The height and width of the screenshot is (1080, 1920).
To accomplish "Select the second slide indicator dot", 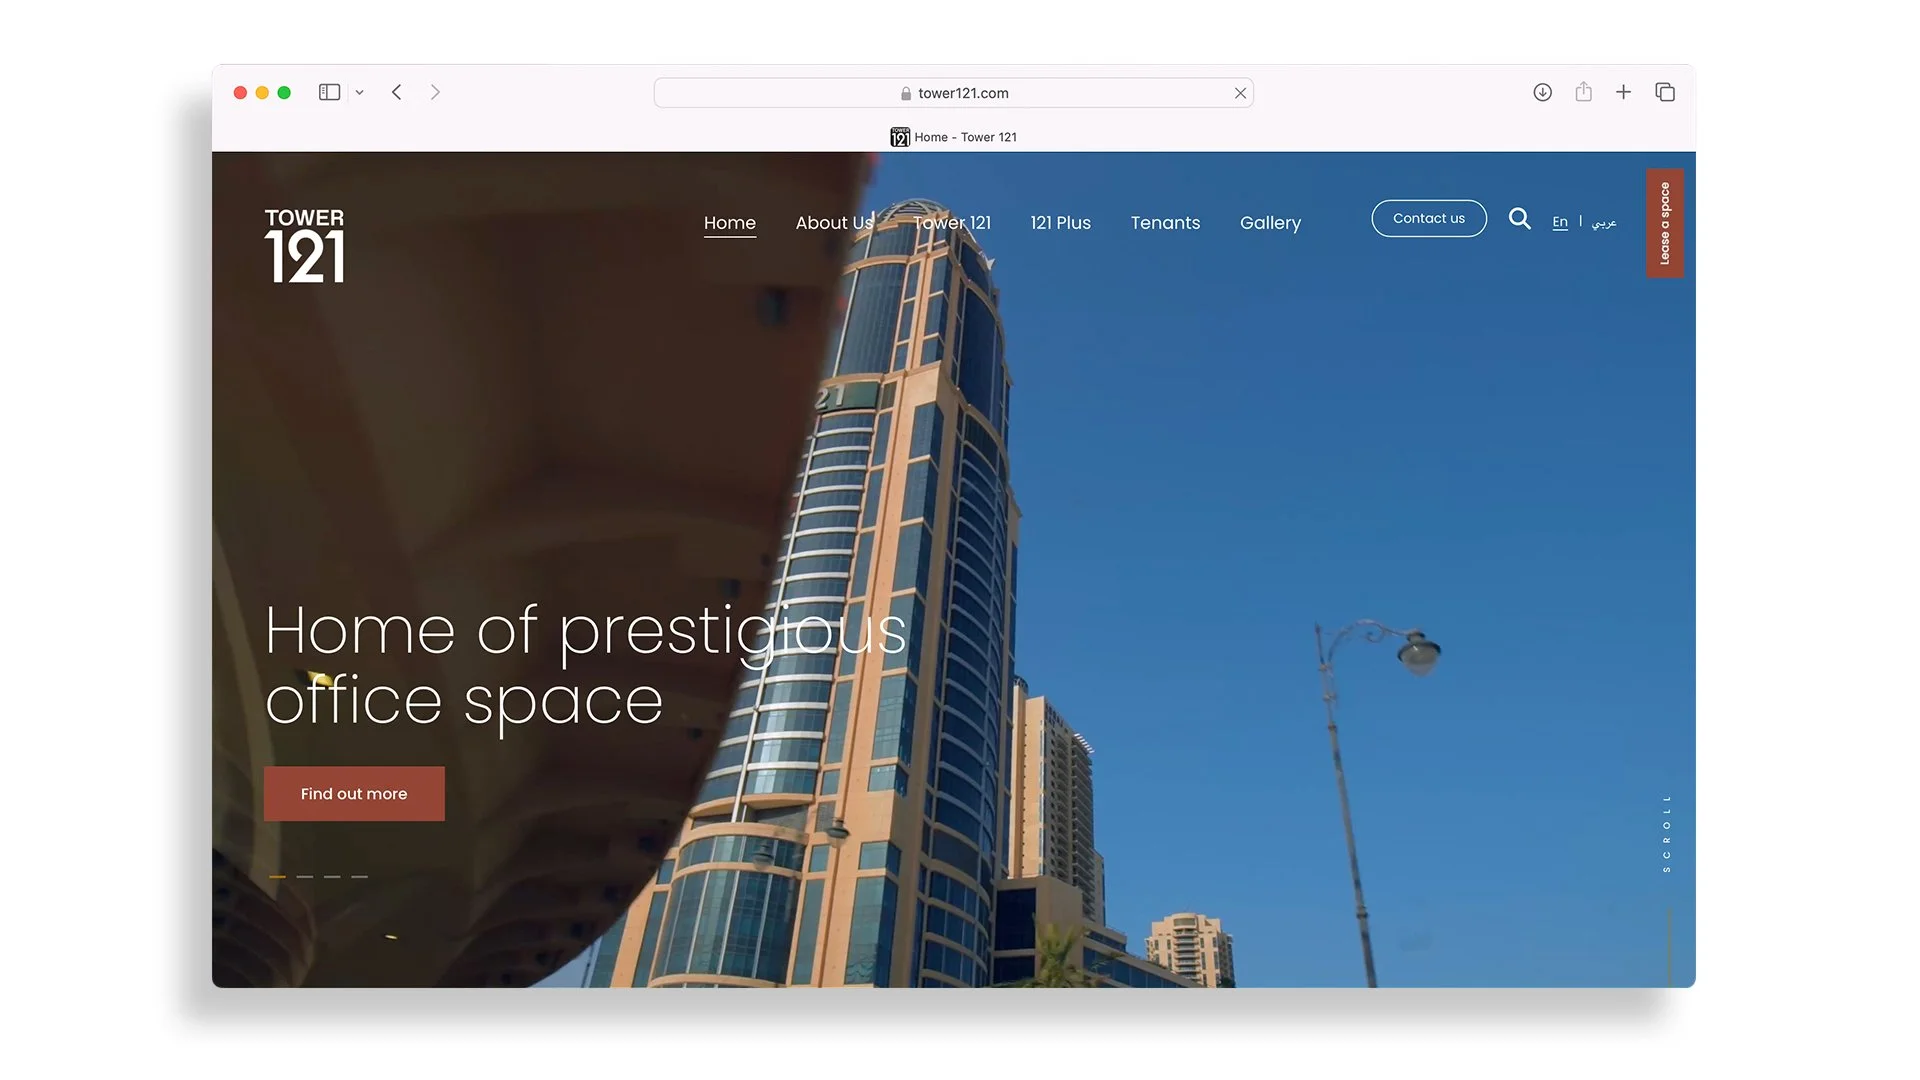I will [x=304, y=876].
